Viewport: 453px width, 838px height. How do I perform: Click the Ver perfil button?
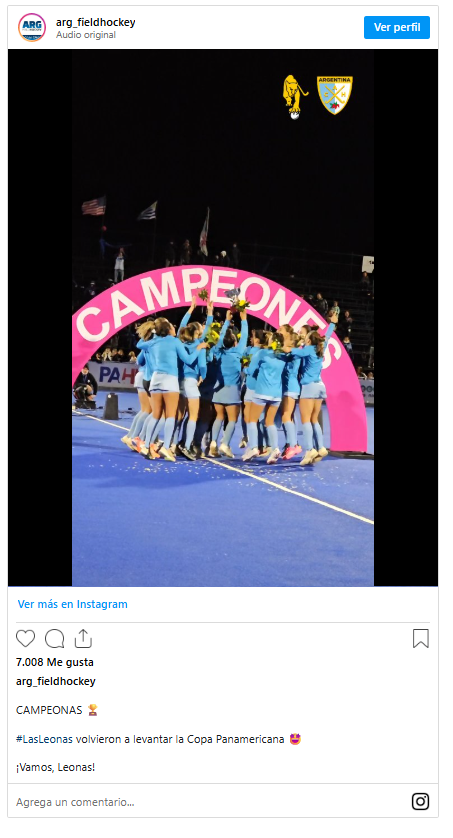[397, 27]
